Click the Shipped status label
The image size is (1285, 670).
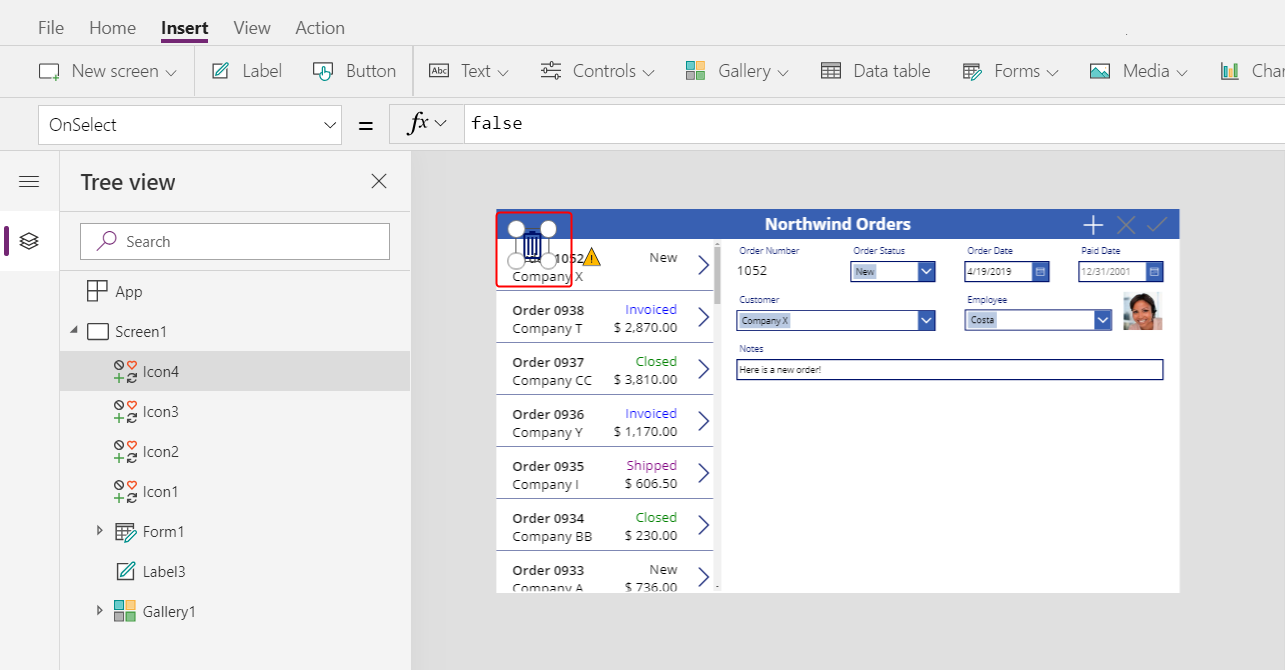pyautogui.click(x=651, y=465)
